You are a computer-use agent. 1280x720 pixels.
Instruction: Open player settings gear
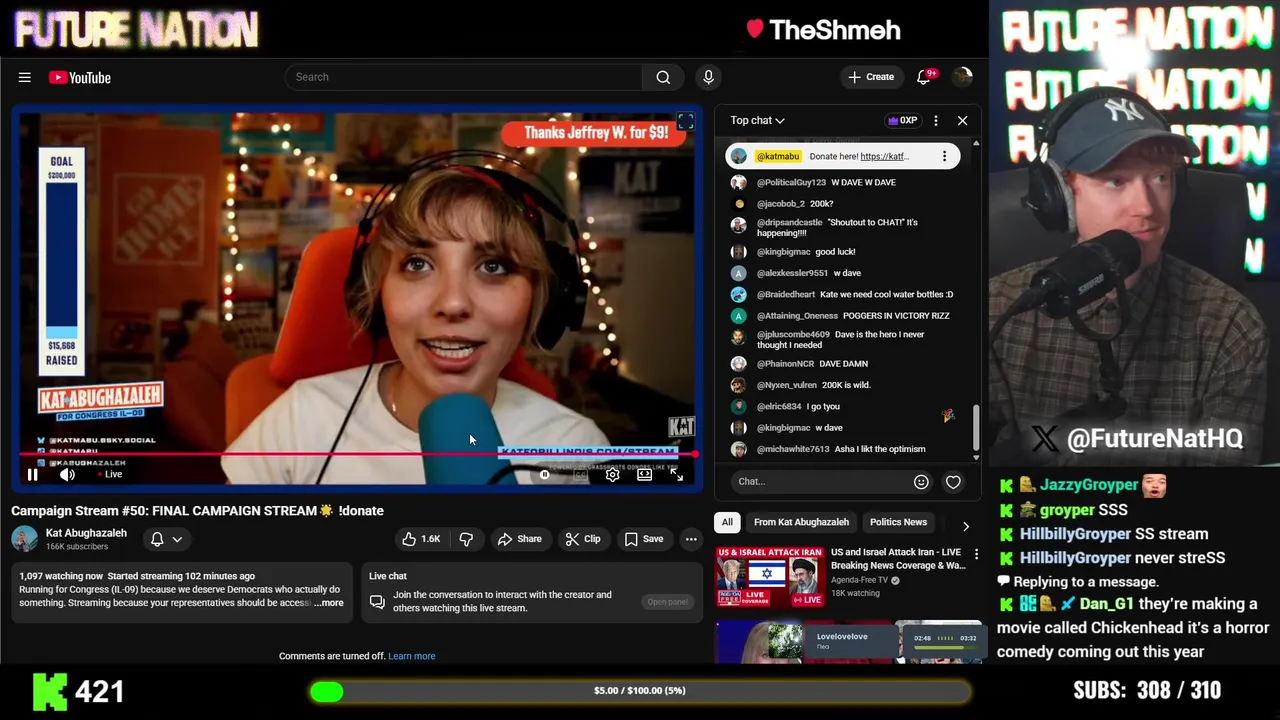[612, 475]
